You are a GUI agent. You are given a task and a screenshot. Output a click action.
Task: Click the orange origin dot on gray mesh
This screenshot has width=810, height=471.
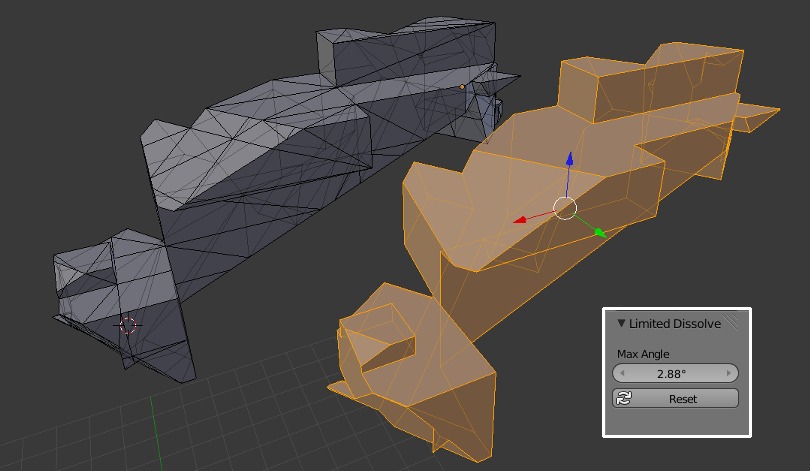coord(462,87)
